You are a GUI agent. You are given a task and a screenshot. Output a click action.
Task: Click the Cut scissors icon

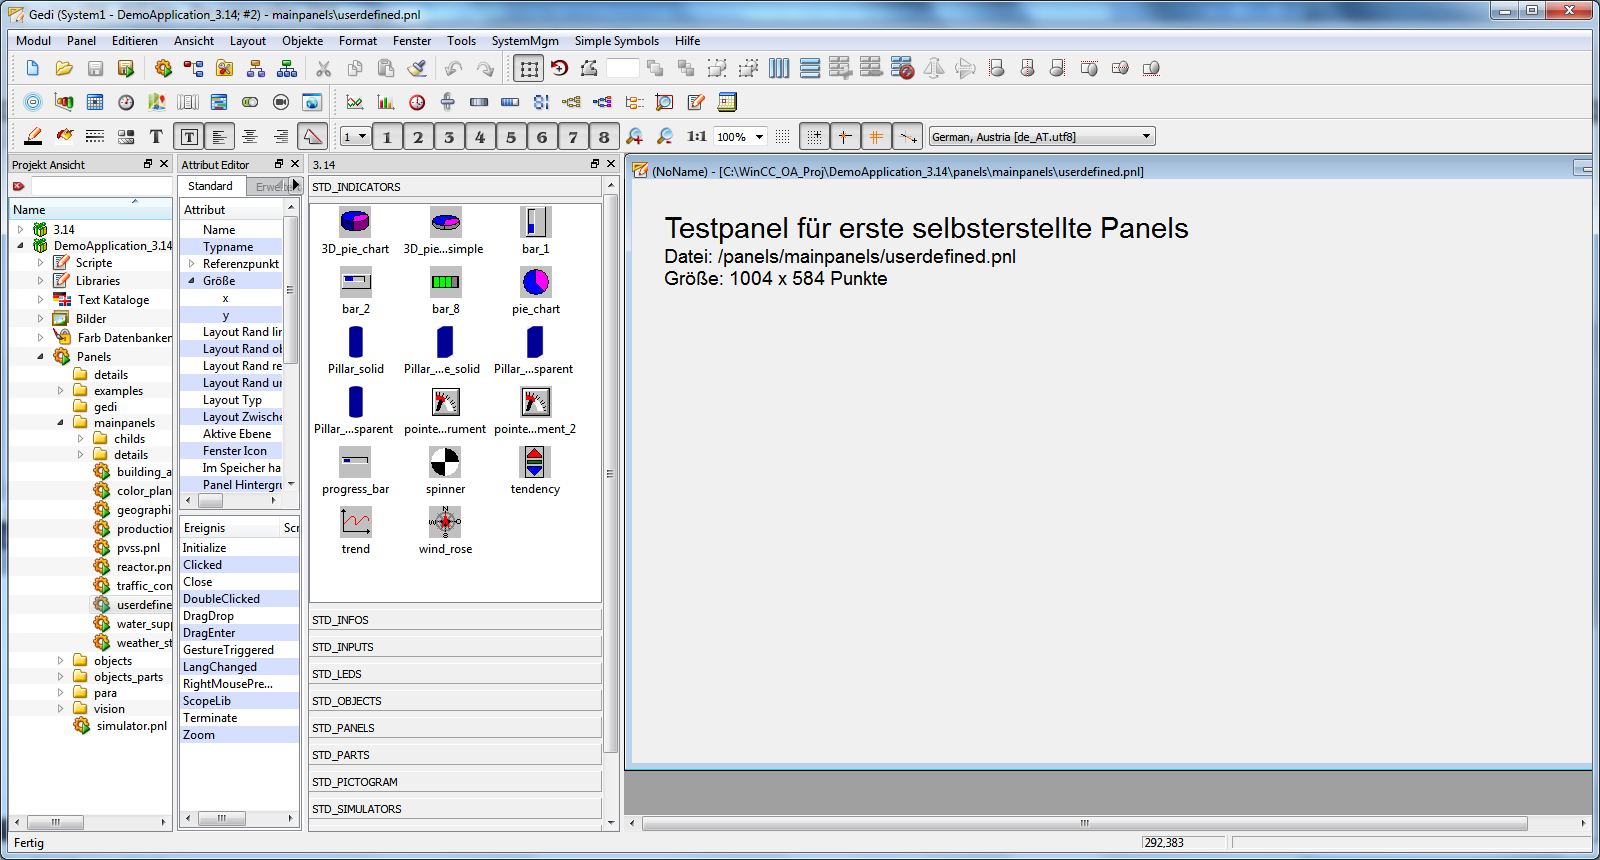point(323,68)
